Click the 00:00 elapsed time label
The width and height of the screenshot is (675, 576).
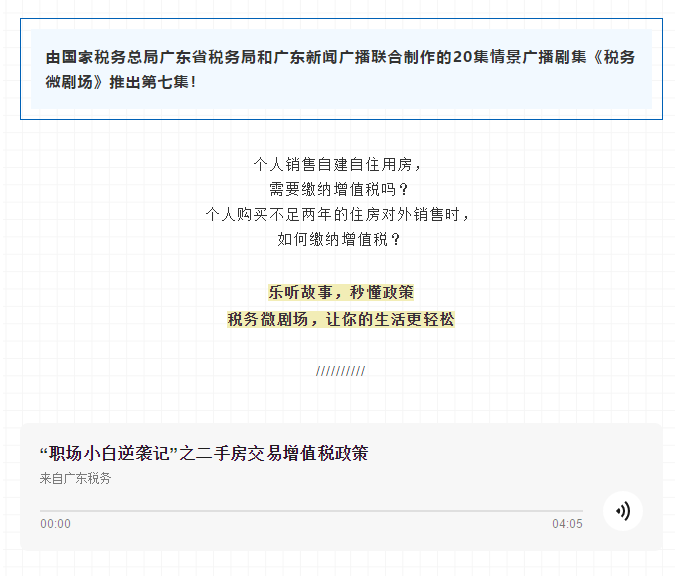coord(55,524)
